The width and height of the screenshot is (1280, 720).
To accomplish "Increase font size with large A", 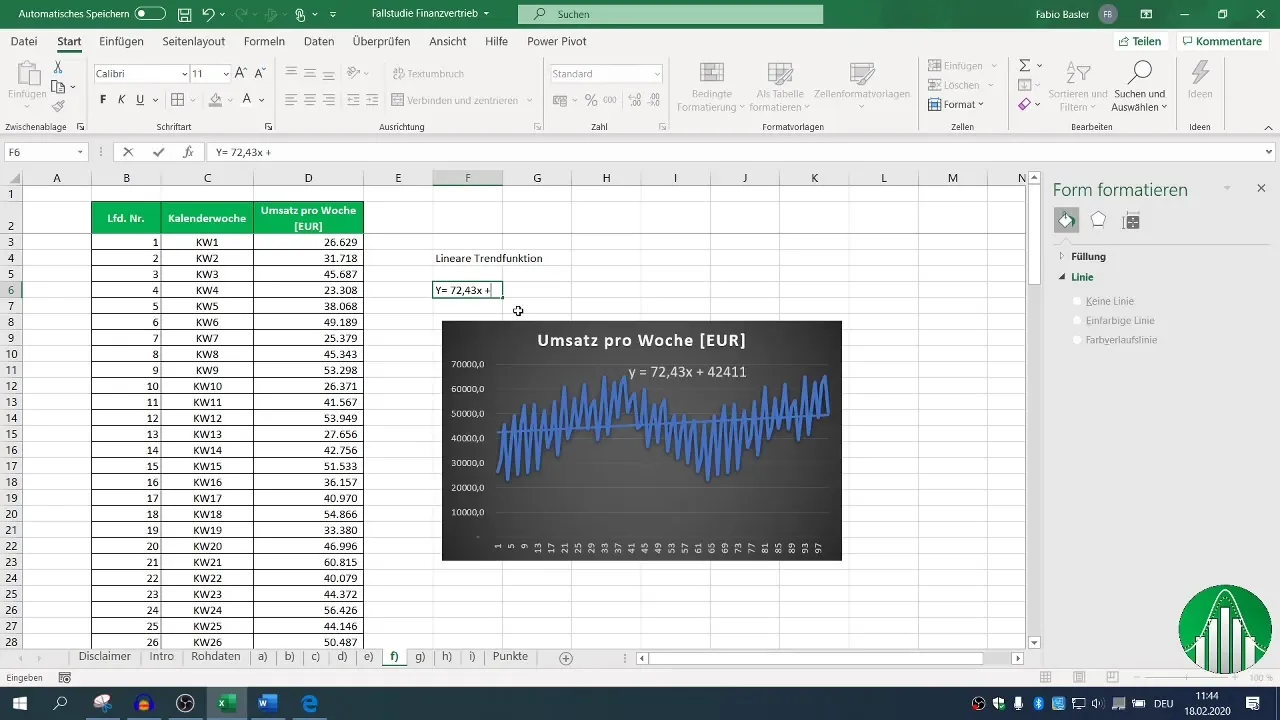I will click(x=242, y=74).
